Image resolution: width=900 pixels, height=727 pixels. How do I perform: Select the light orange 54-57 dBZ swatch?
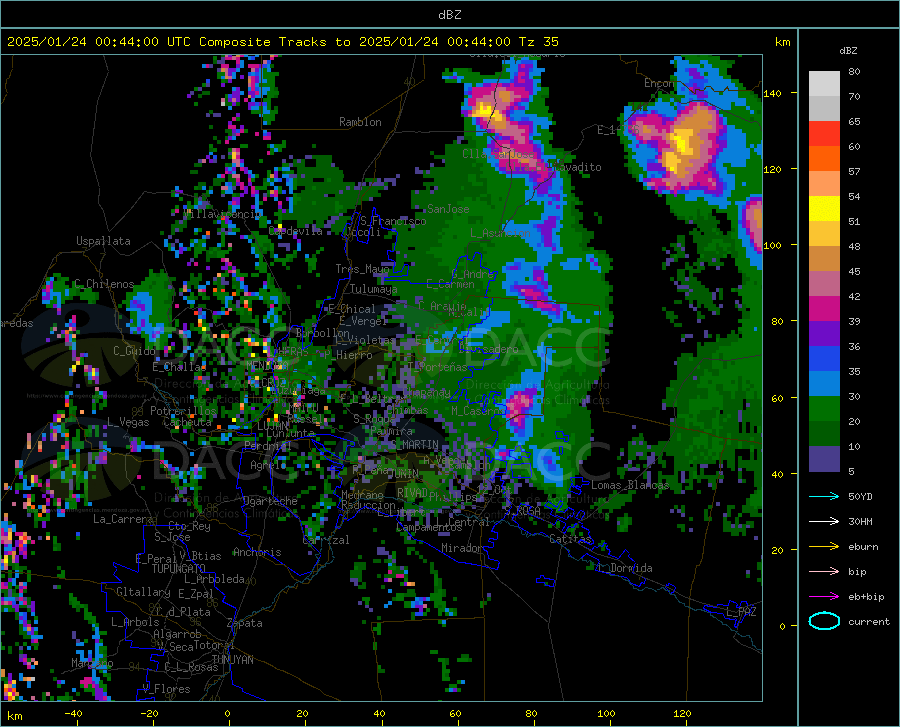tap(824, 184)
